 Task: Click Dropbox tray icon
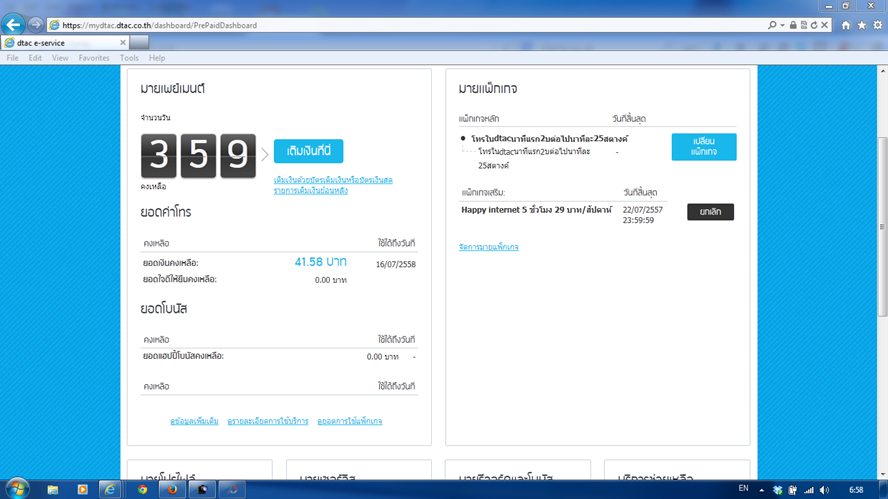(x=778, y=490)
